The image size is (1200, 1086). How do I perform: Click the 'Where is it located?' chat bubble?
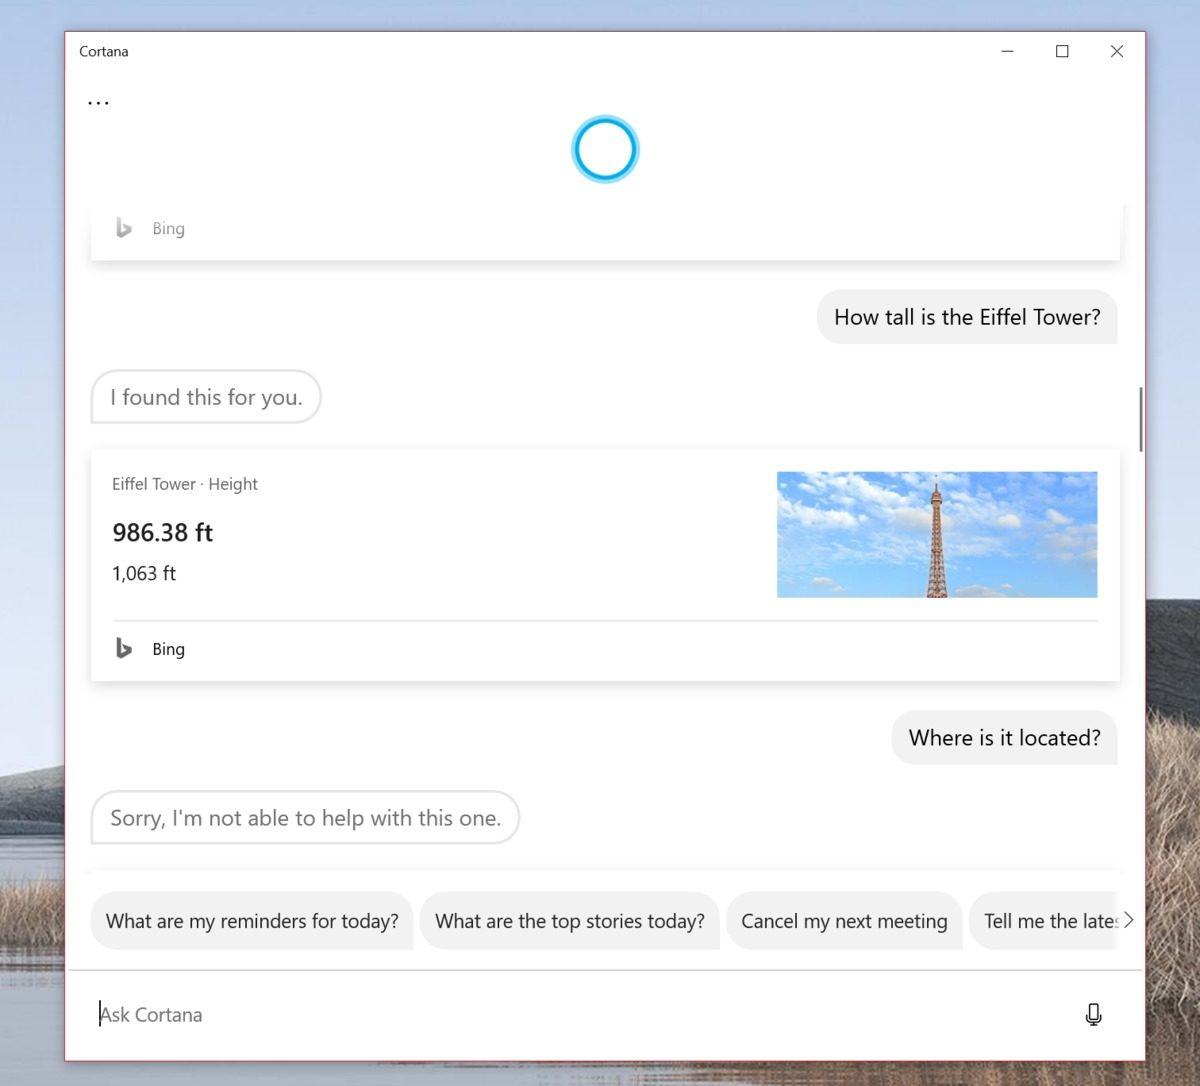coord(1003,737)
